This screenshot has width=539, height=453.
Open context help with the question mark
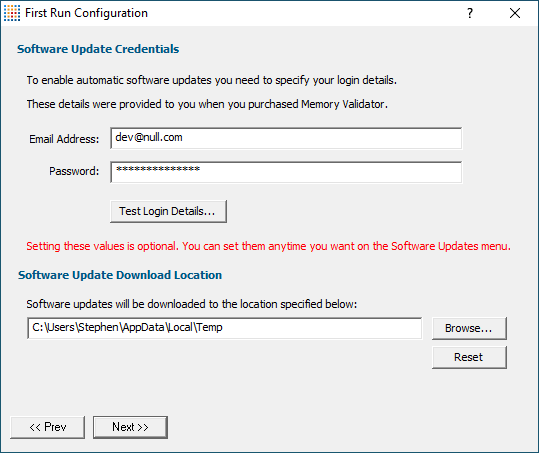[x=470, y=13]
